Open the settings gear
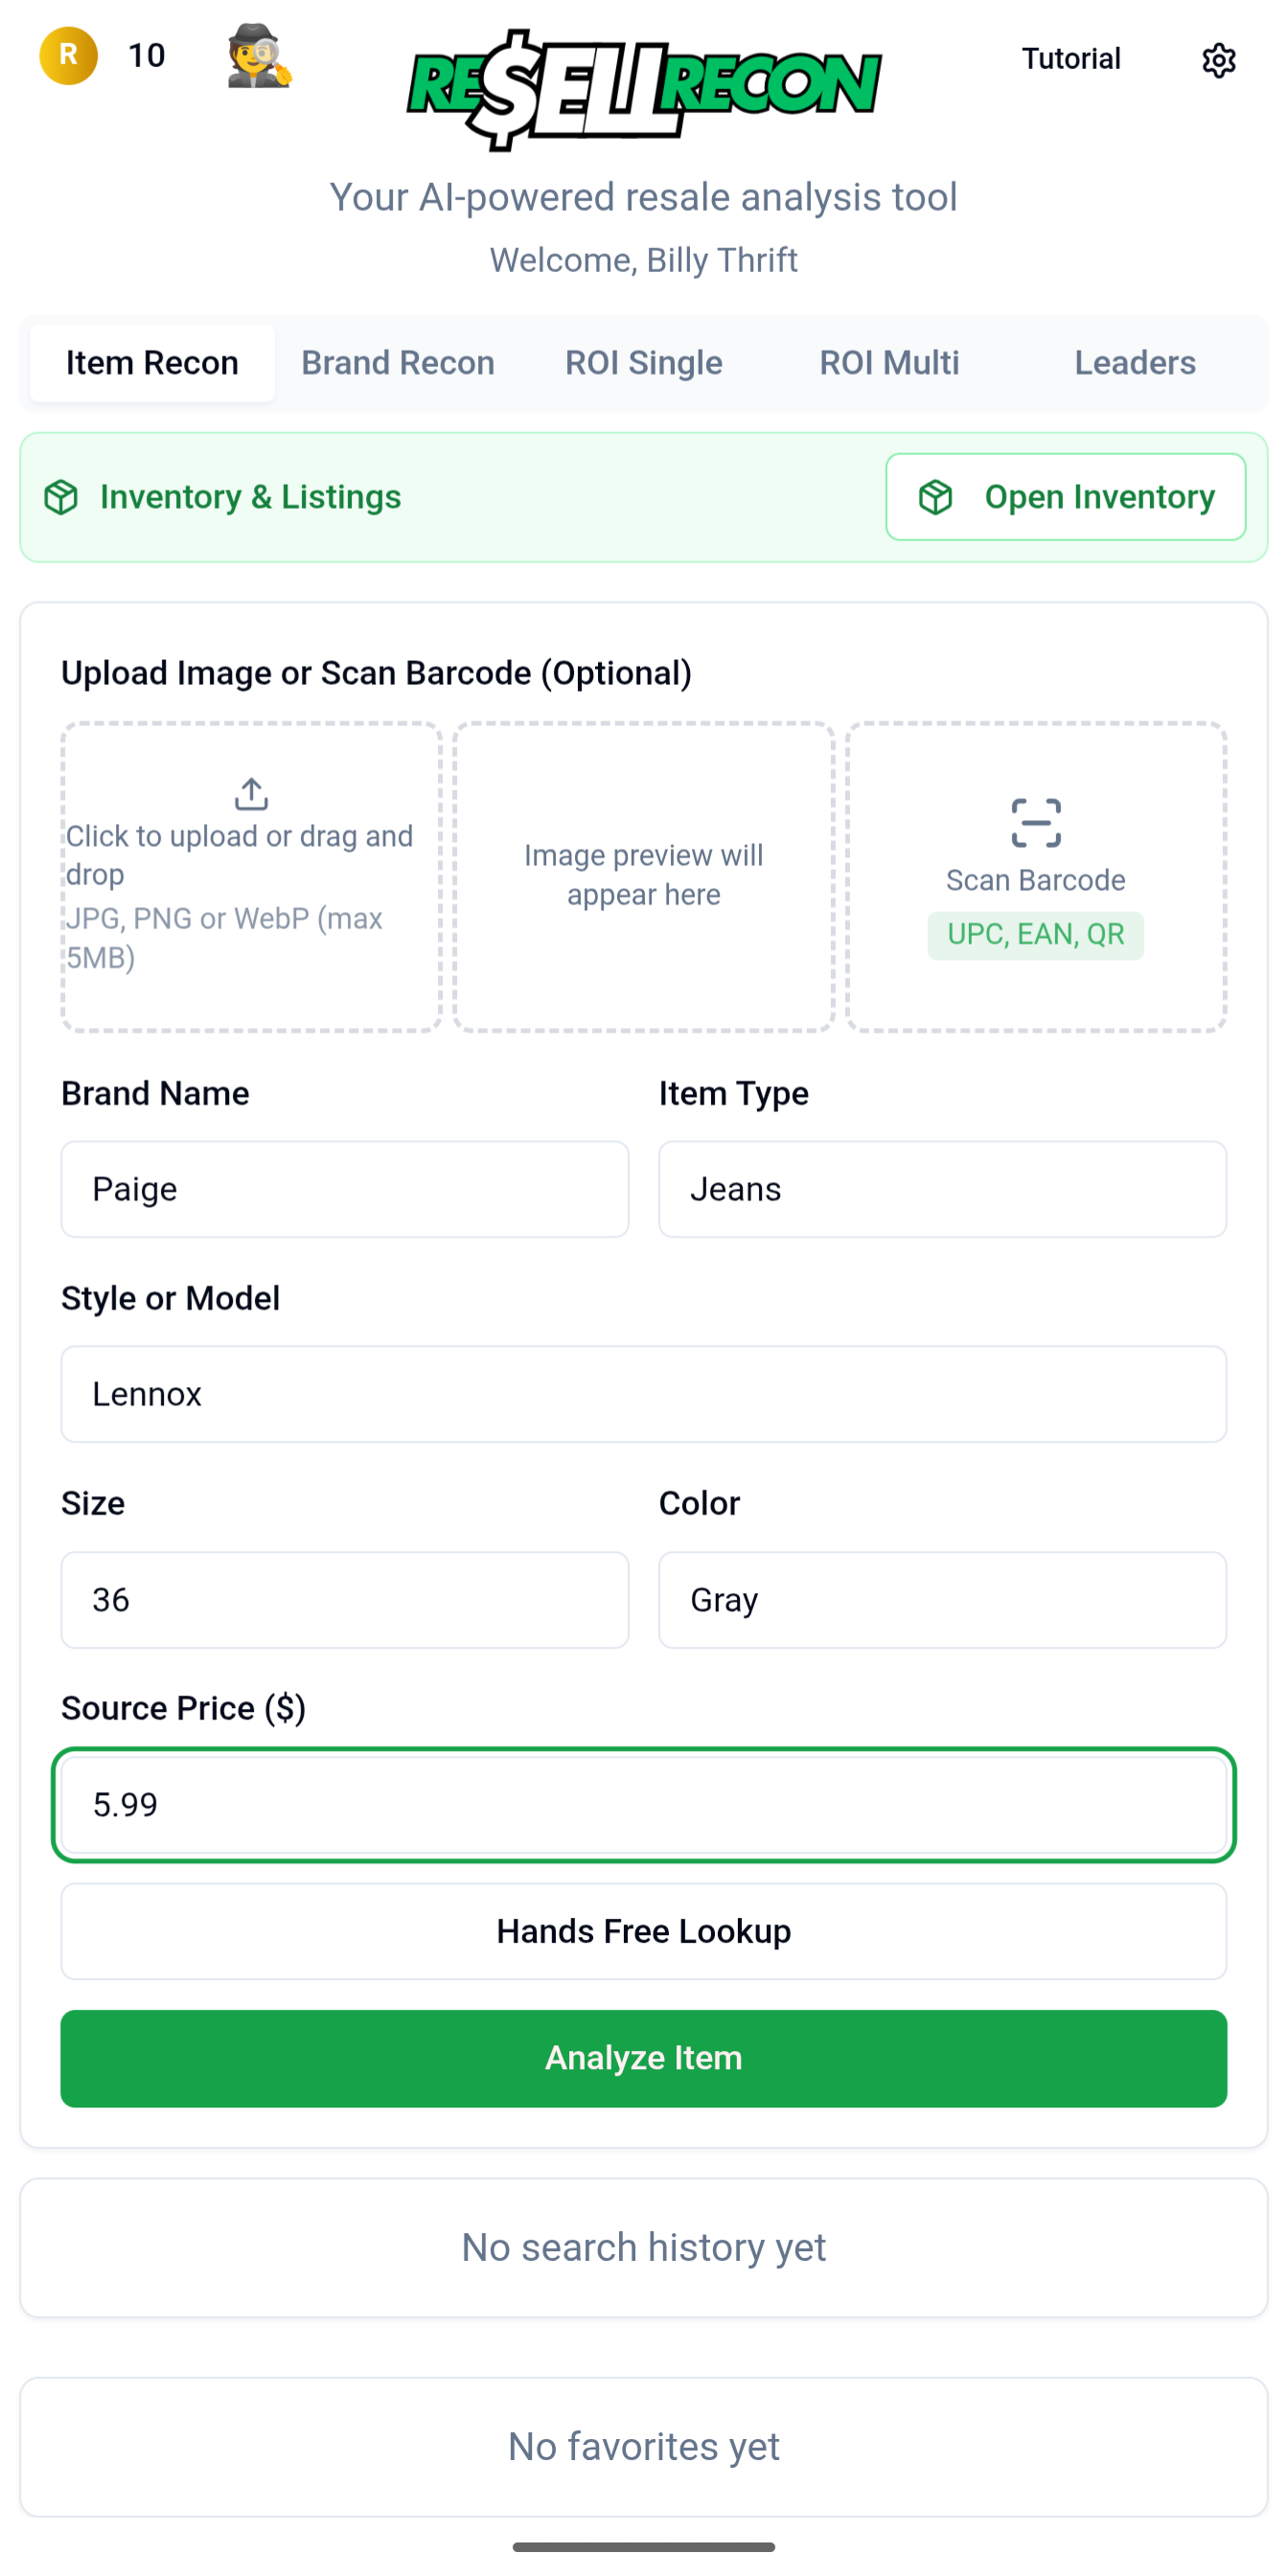1288x2576 pixels. coord(1219,60)
